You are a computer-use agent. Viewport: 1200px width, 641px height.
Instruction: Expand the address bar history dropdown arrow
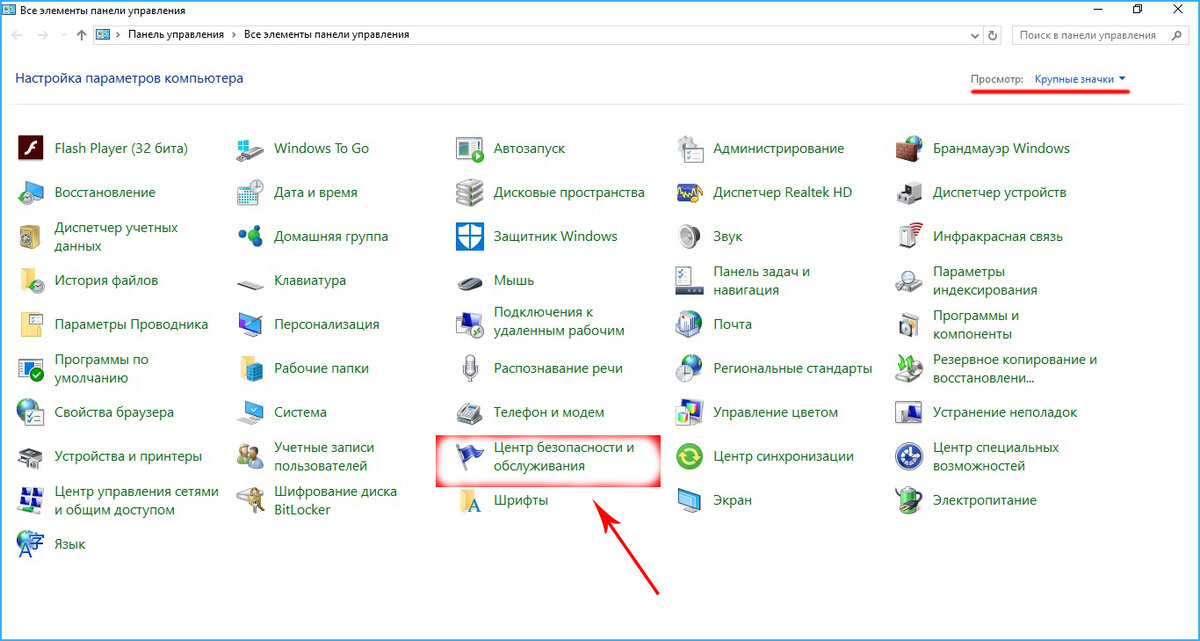point(975,35)
